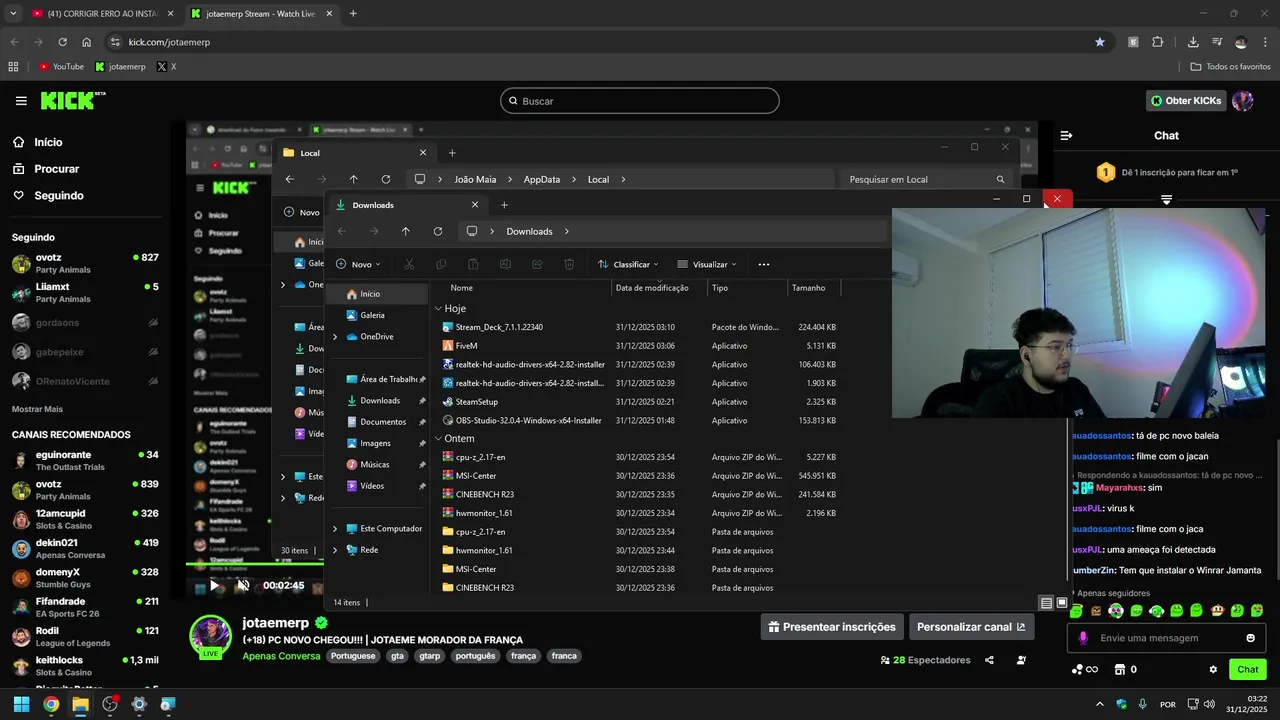
Task: Open the Chrome three-dot menu
Action: pyautogui.click(x=1265, y=42)
